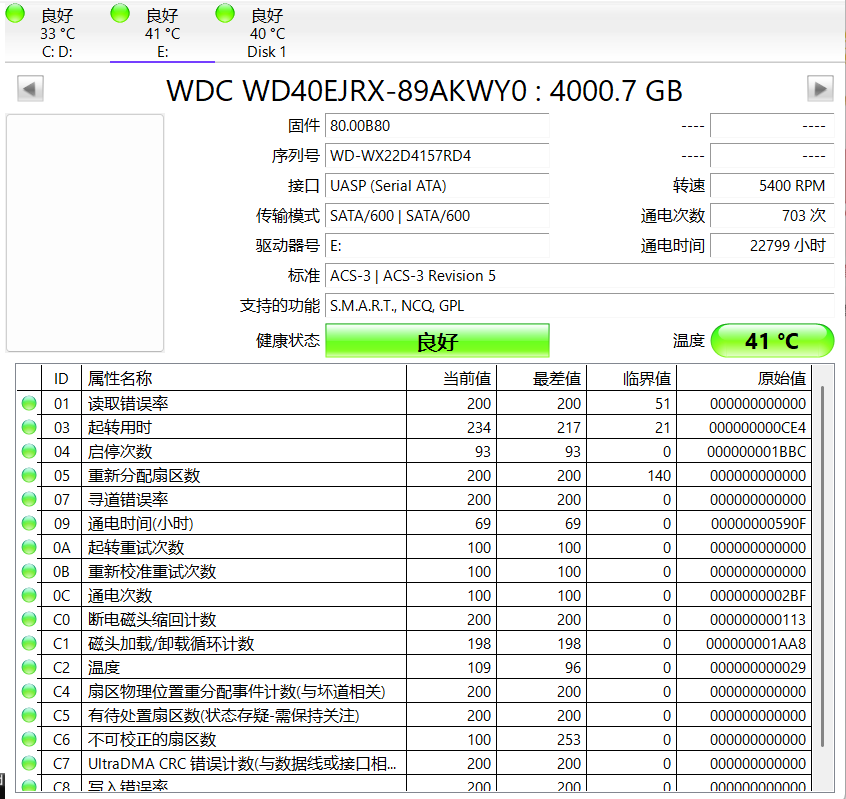Click status dot for row C4 扇区物理位置重分配事件计数
The height and width of the screenshot is (799, 846).
click(x=29, y=692)
